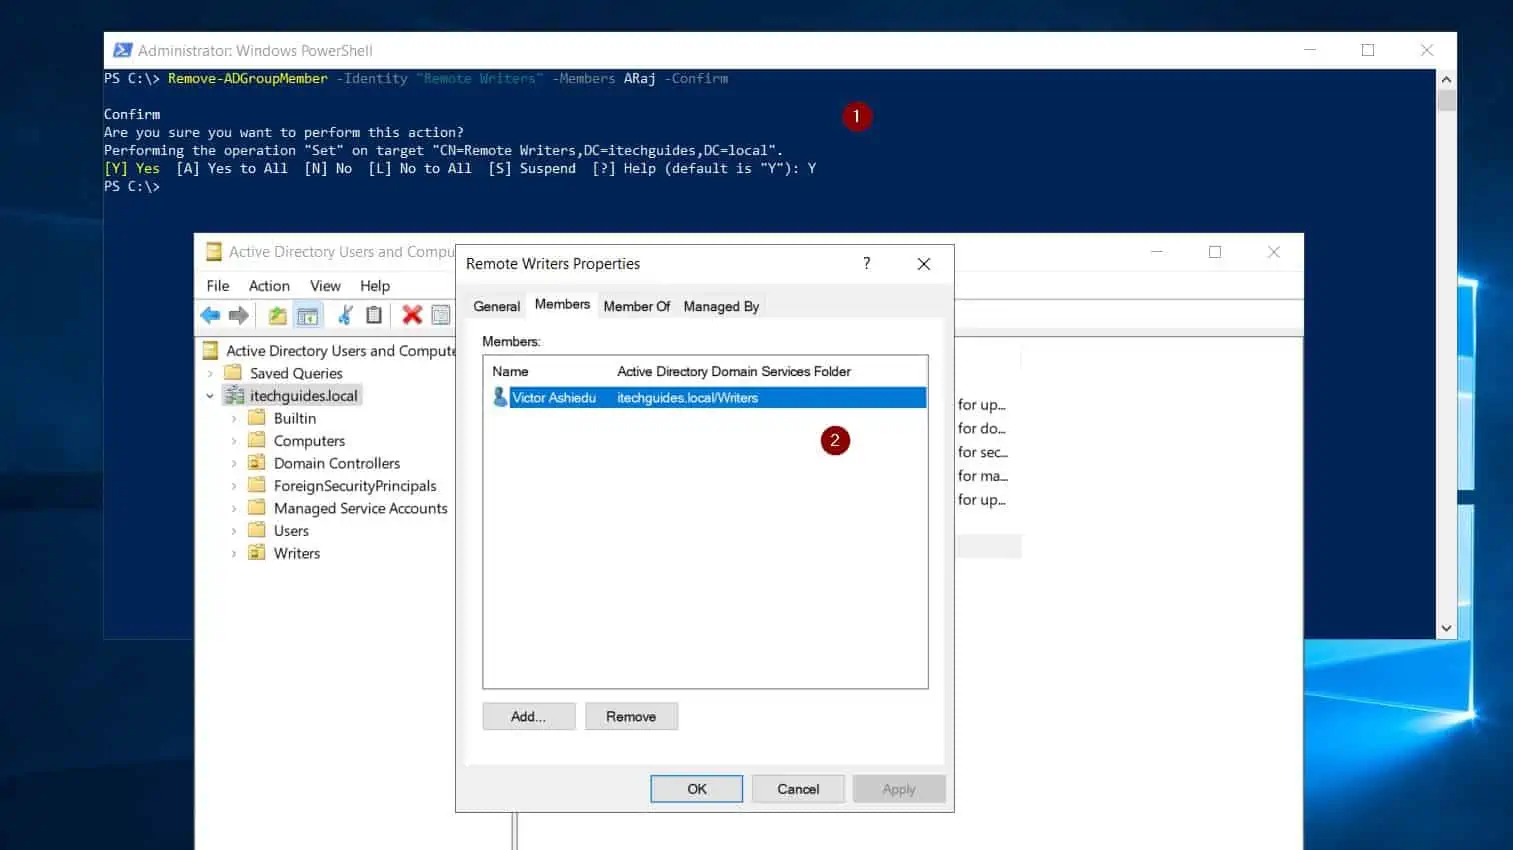This screenshot has width=1513, height=850.
Task: Expand the Writers organizational unit
Action: (234, 554)
